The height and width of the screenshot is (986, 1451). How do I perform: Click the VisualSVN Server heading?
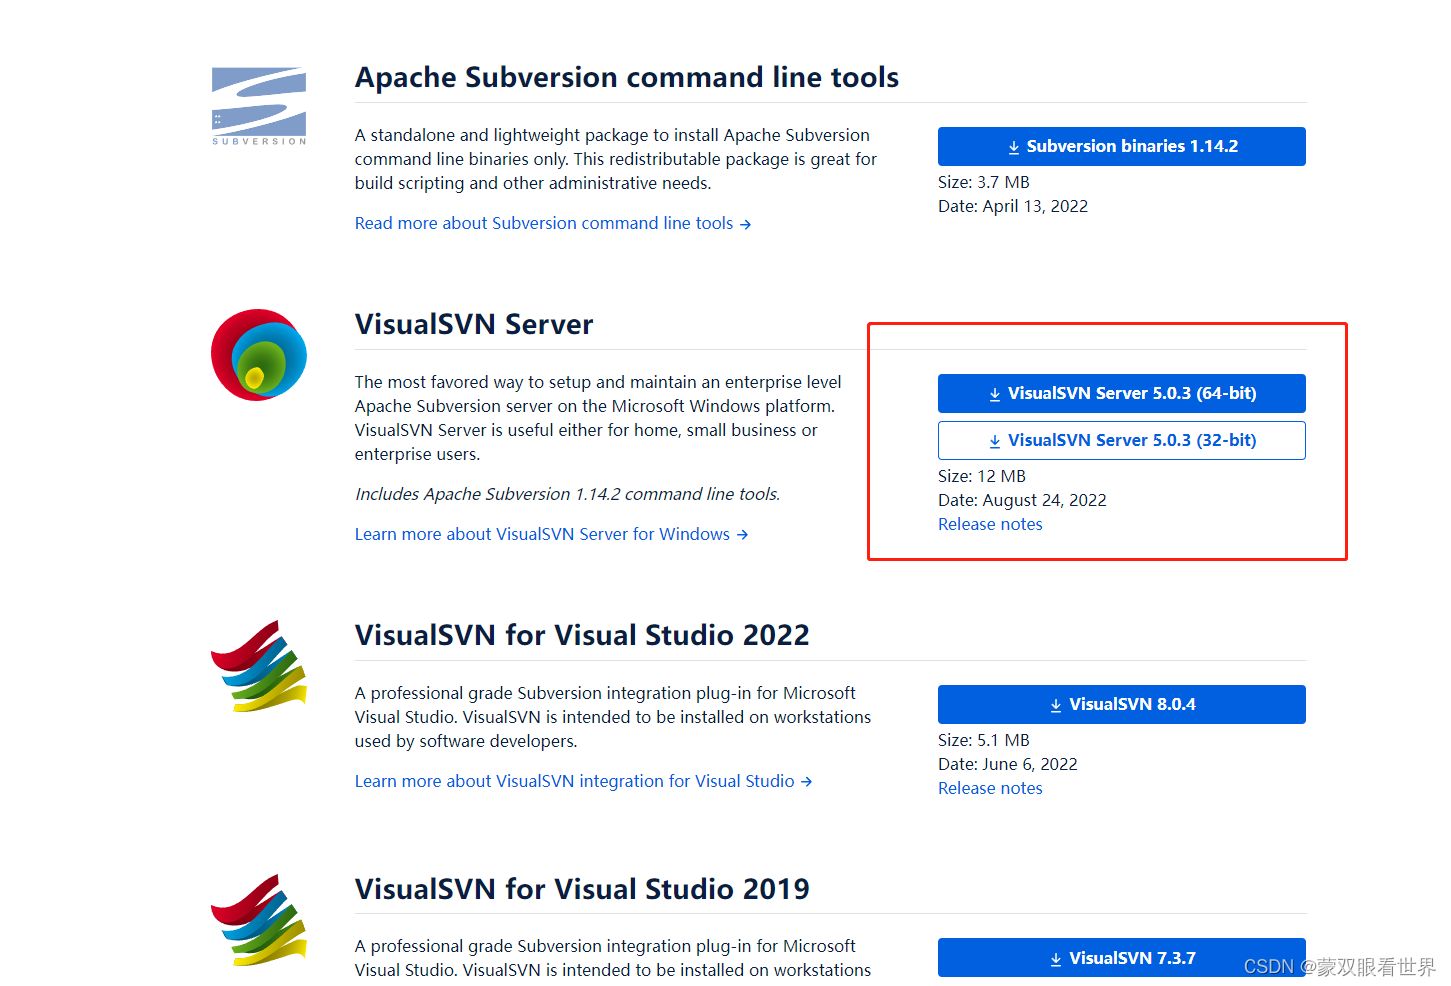[474, 324]
